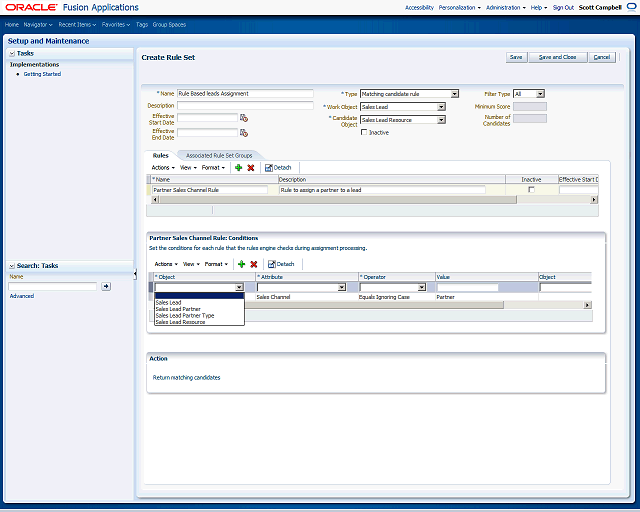Click the Effective Start Date field

207,118
